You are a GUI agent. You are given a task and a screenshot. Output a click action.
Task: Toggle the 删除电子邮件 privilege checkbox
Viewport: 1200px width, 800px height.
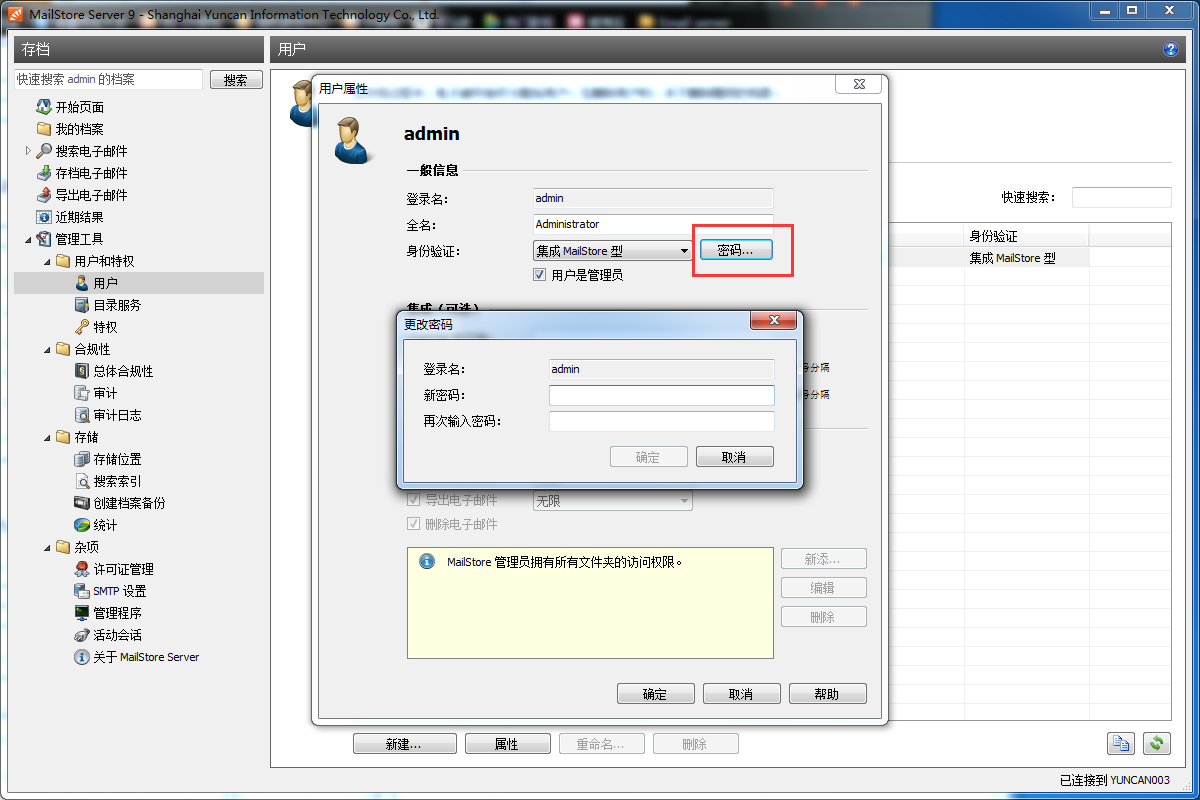coord(413,523)
